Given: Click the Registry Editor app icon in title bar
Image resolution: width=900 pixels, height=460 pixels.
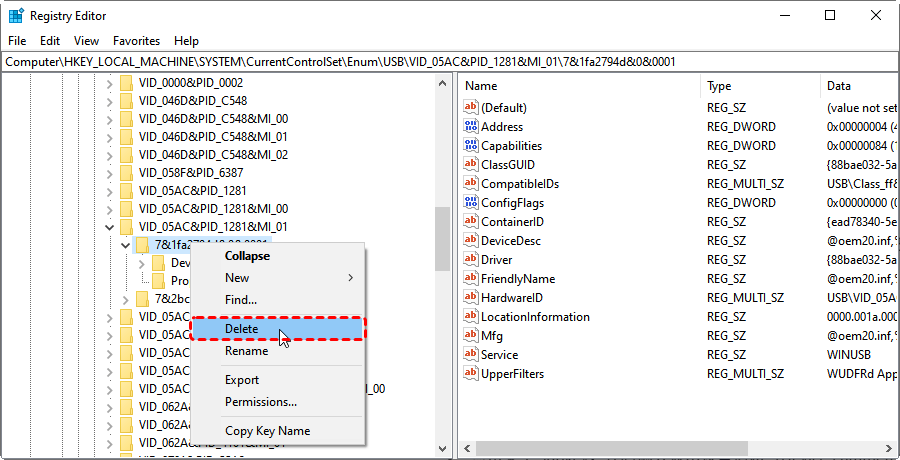Looking at the screenshot, I should [x=16, y=16].
